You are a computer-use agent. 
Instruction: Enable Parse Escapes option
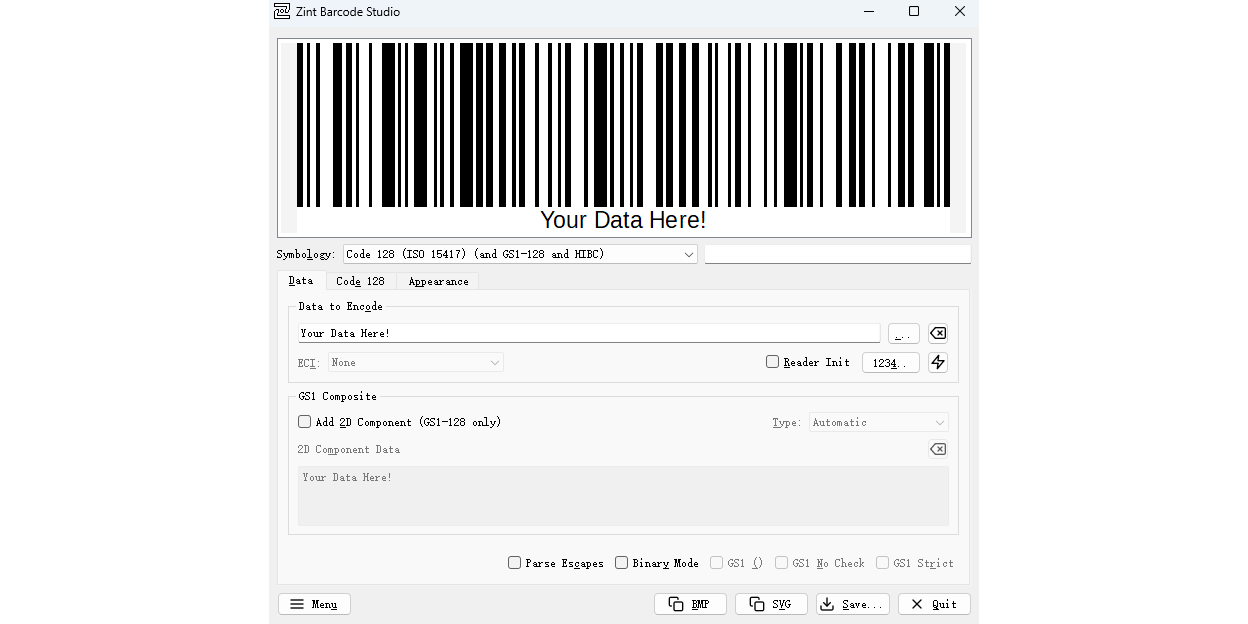[514, 563]
